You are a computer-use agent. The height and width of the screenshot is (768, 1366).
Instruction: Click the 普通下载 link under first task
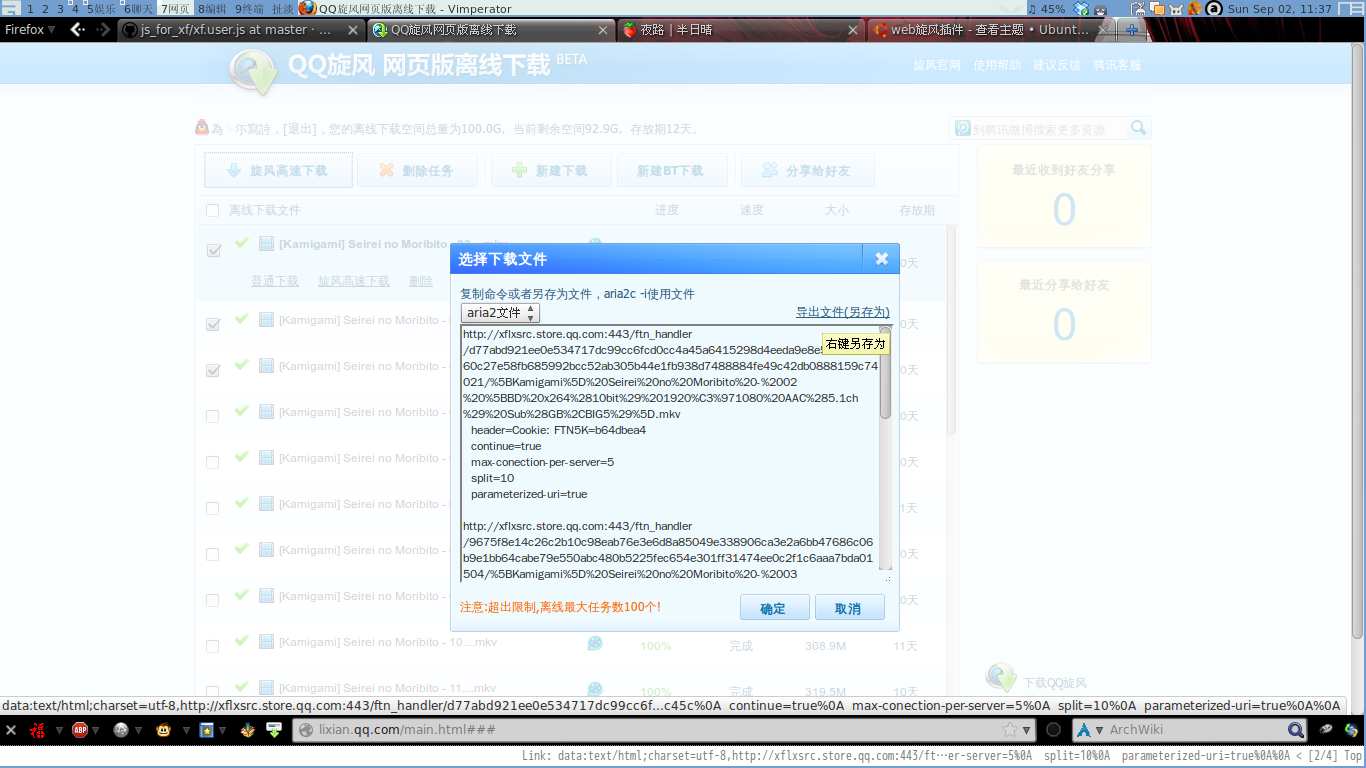275,281
